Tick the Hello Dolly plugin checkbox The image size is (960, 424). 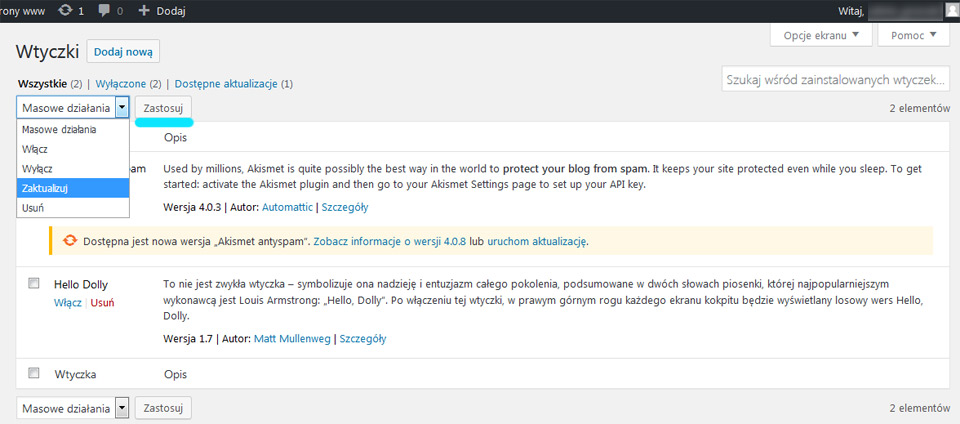point(34,283)
